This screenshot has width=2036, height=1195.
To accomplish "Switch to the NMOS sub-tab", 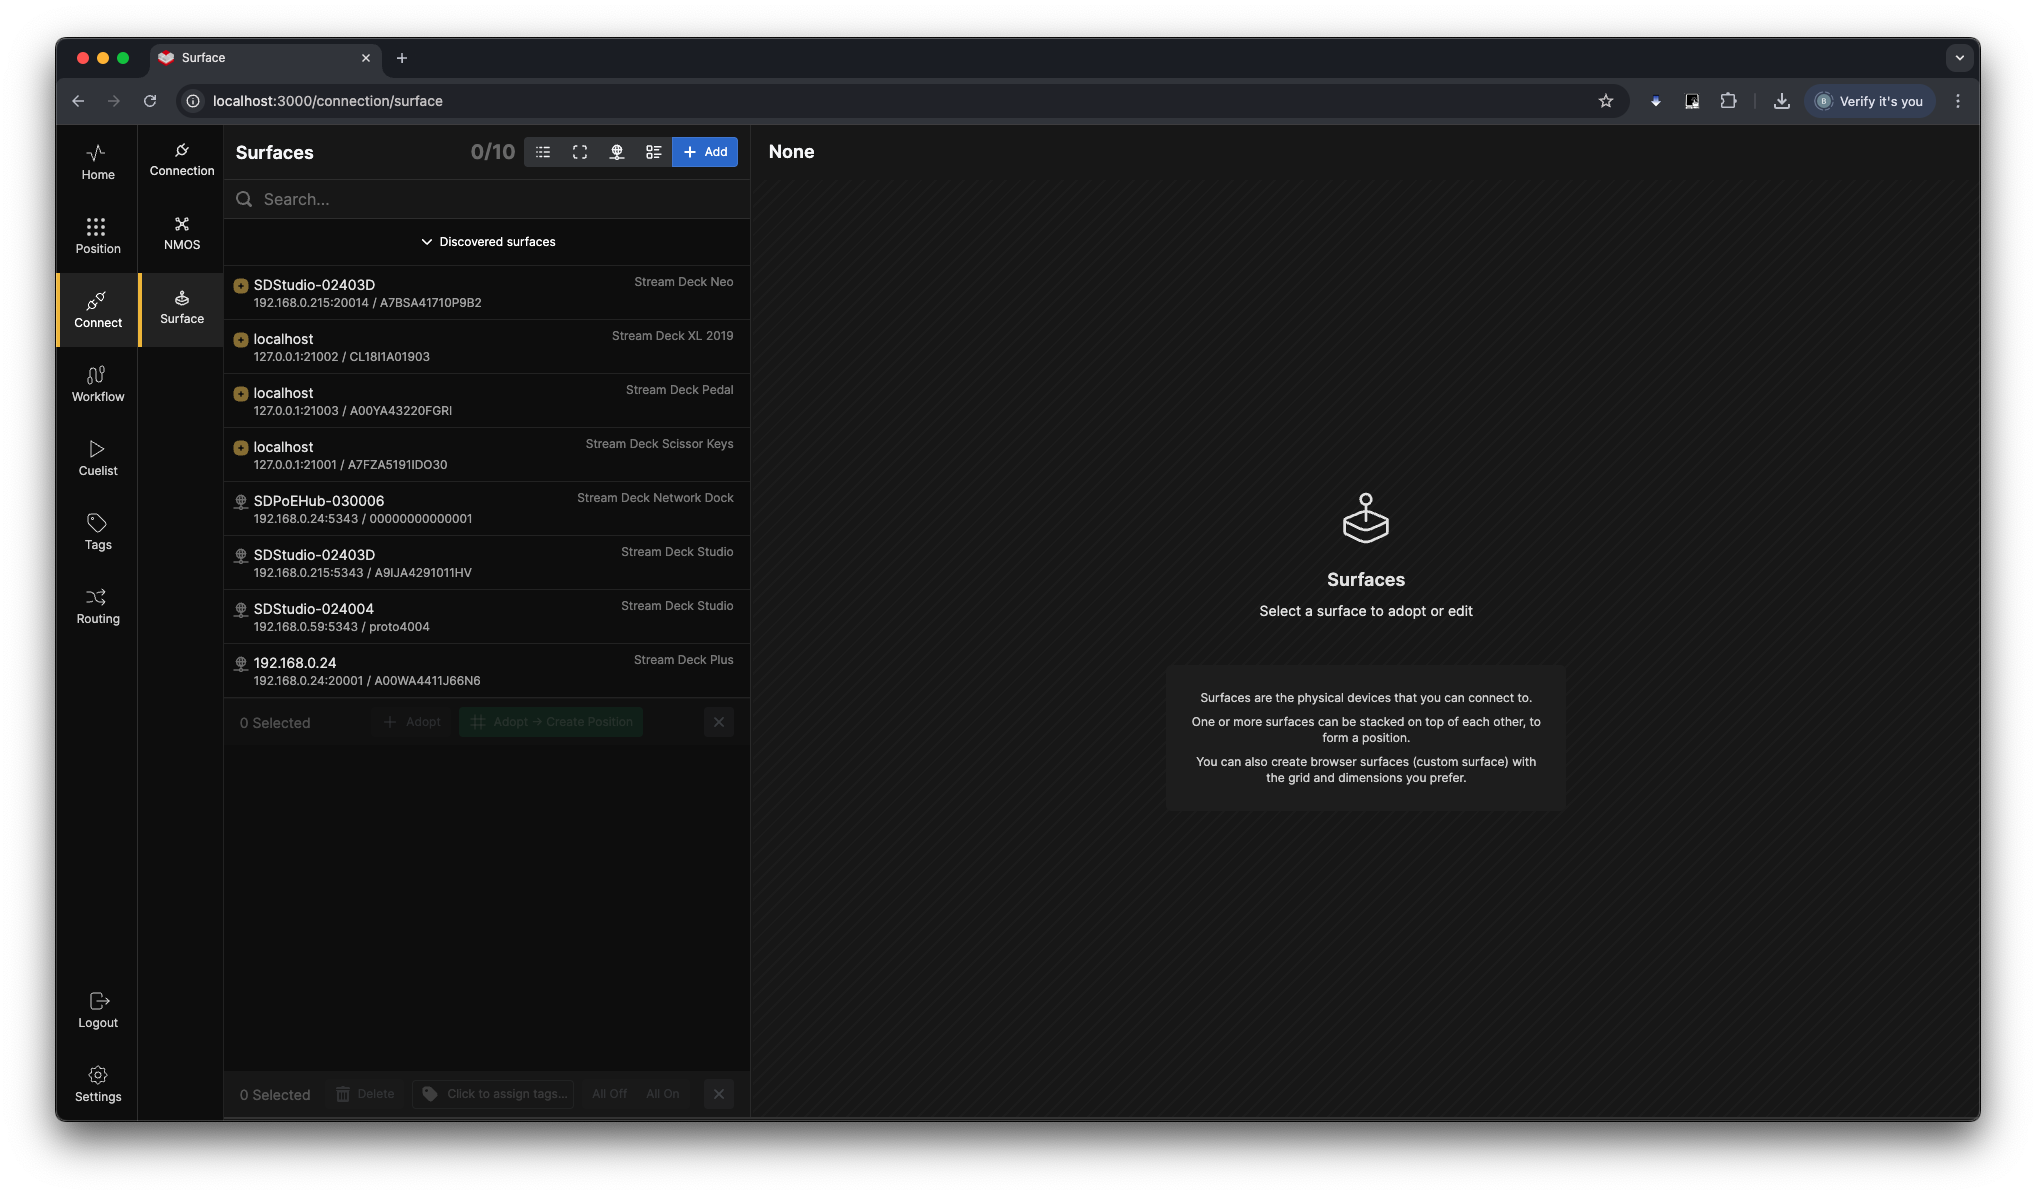I will [182, 233].
